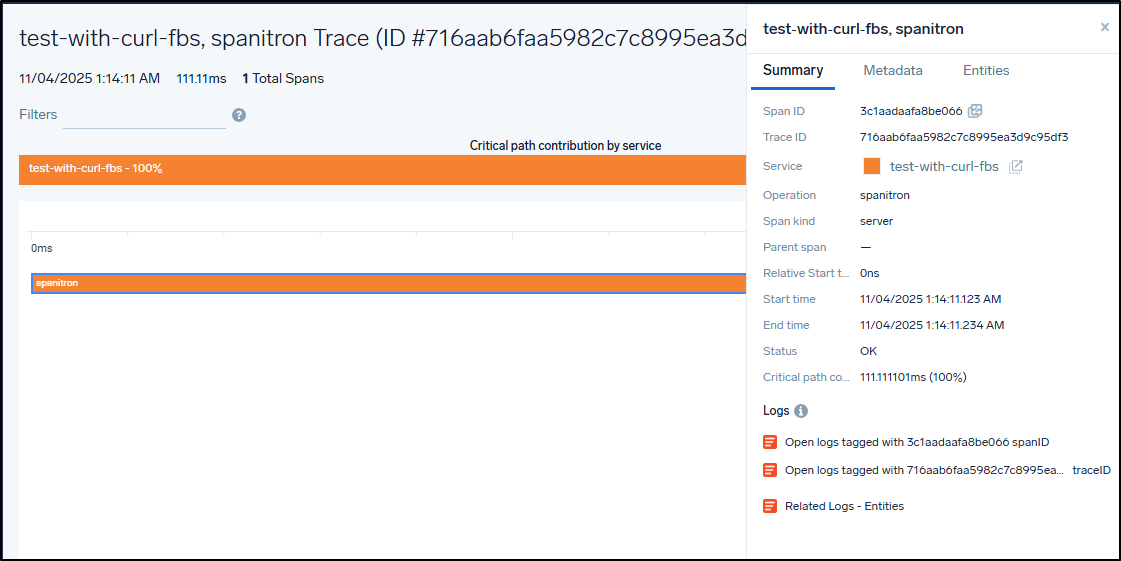This screenshot has width=1121, height=561.
Task: Click the info icon next to Logs
Action: point(801,411)
